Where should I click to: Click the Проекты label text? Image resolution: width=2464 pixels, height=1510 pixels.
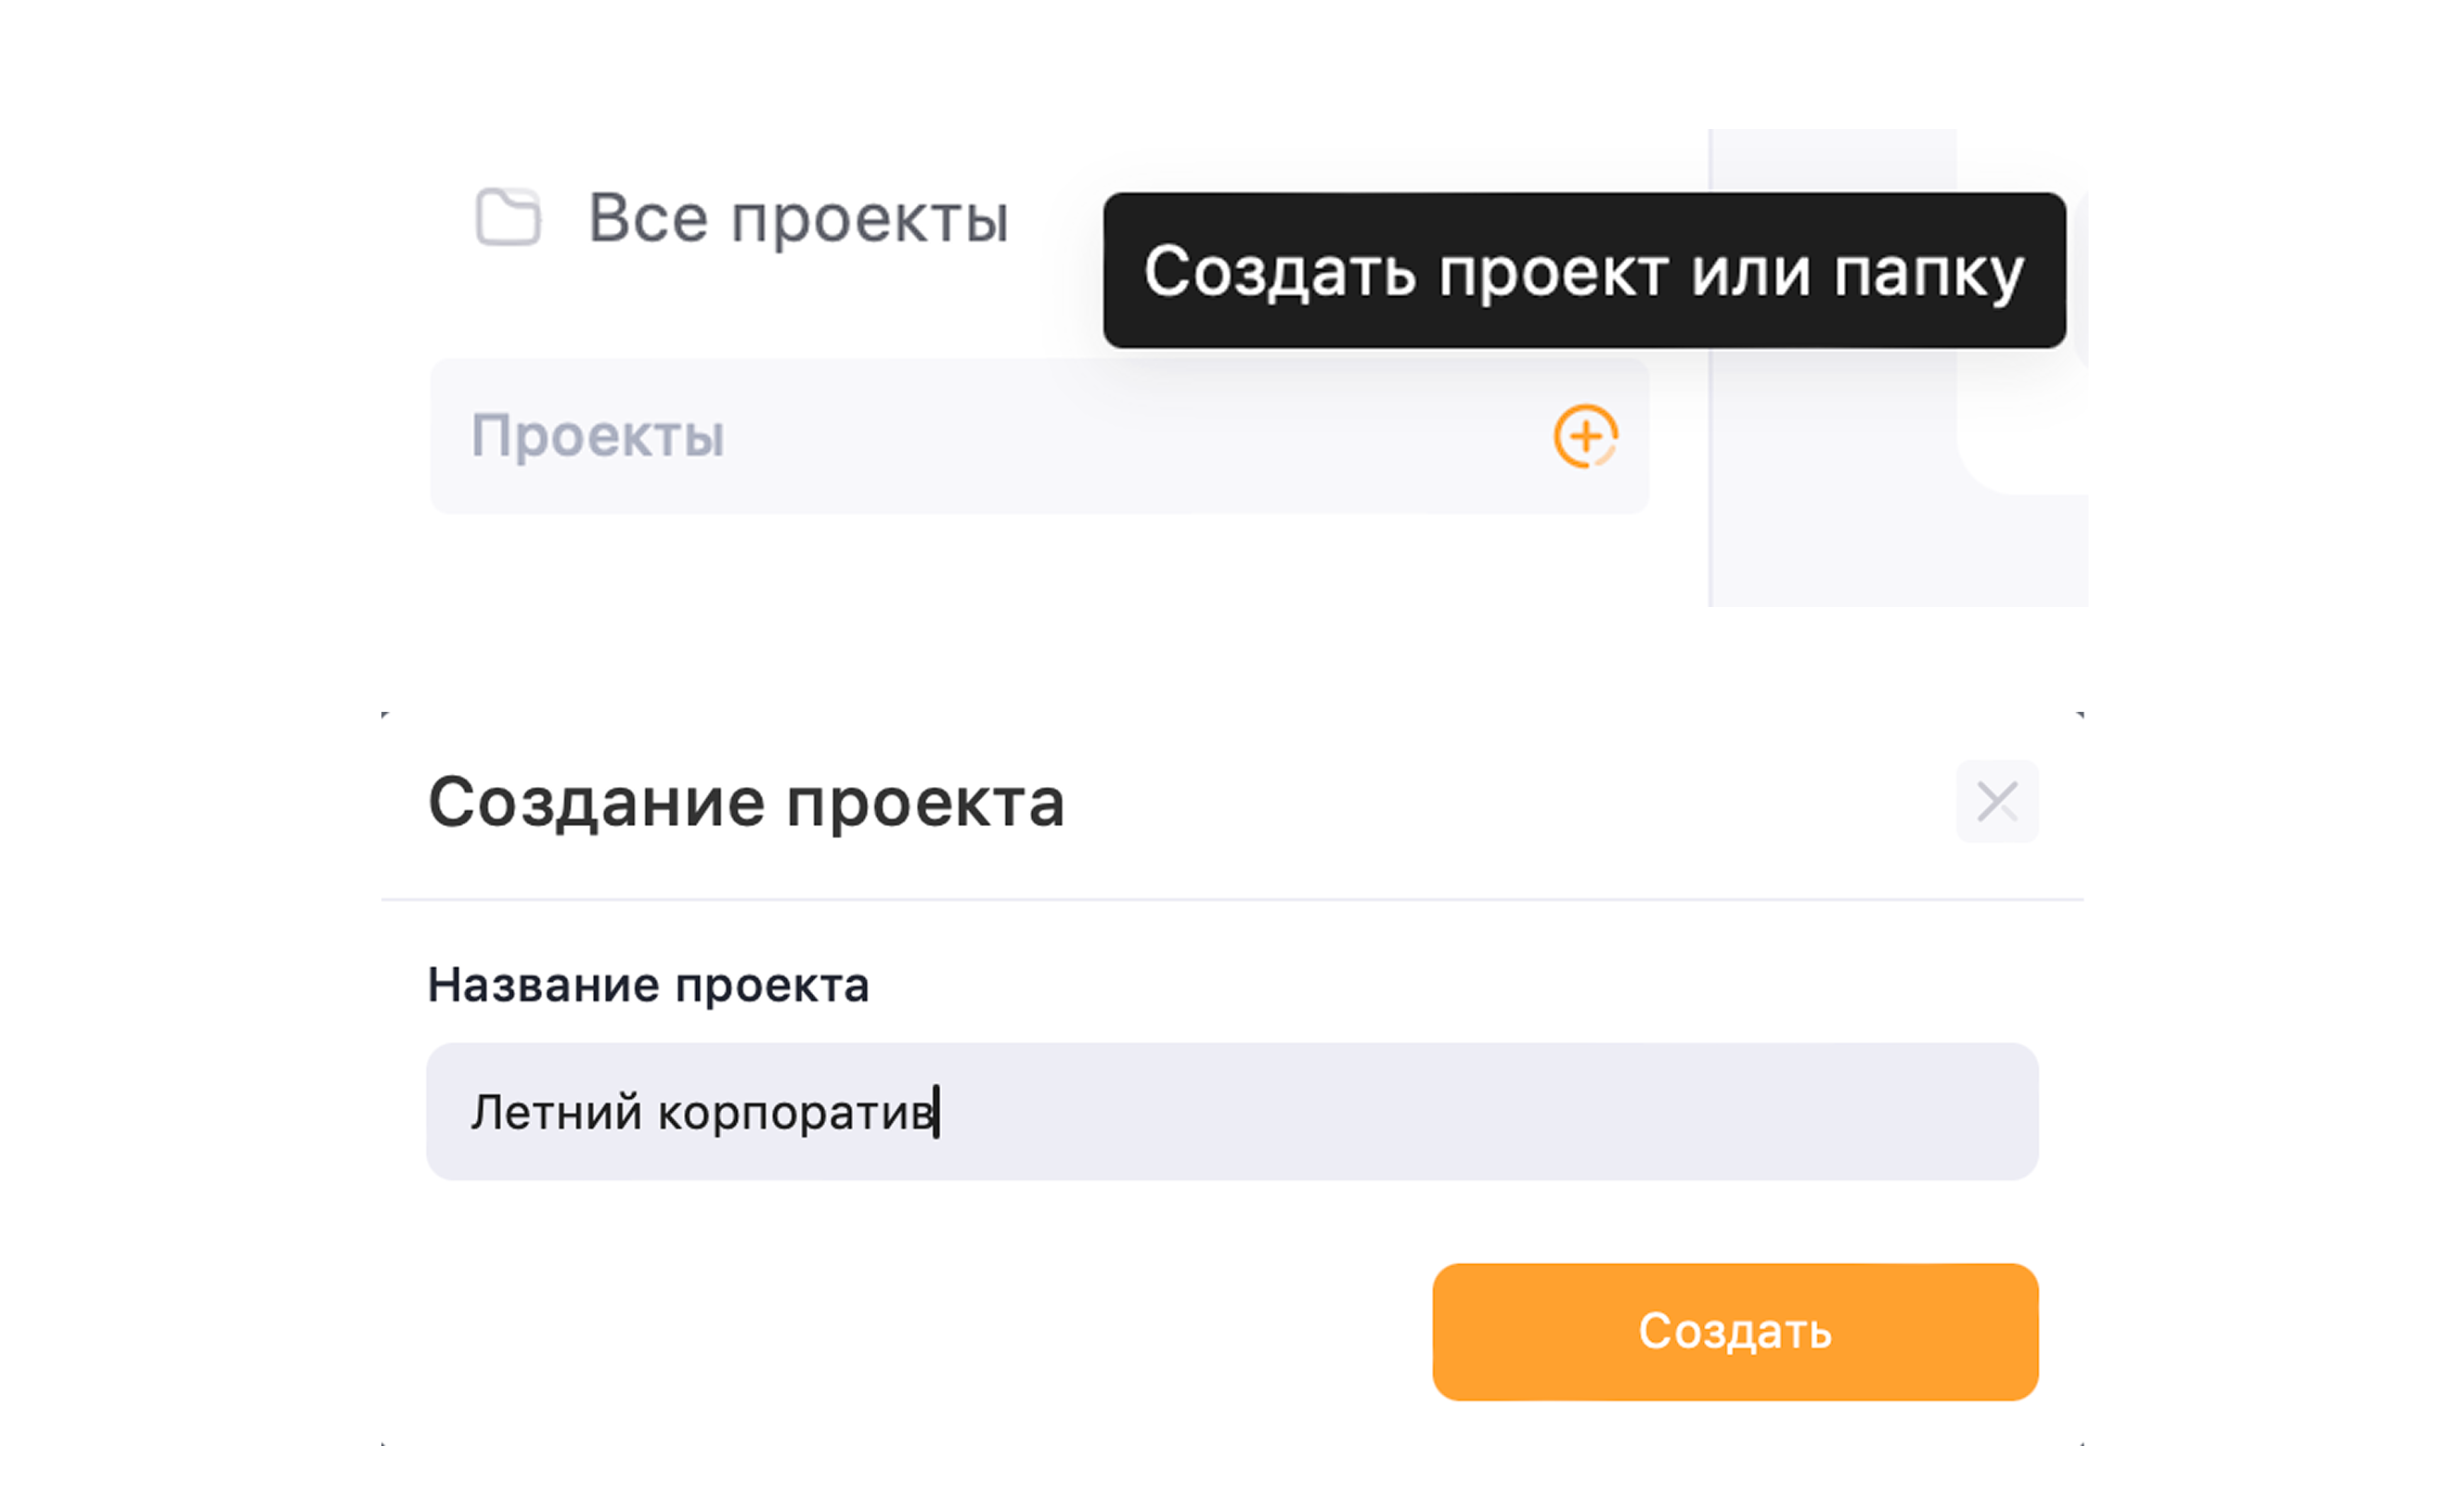(x=598, y=437)
